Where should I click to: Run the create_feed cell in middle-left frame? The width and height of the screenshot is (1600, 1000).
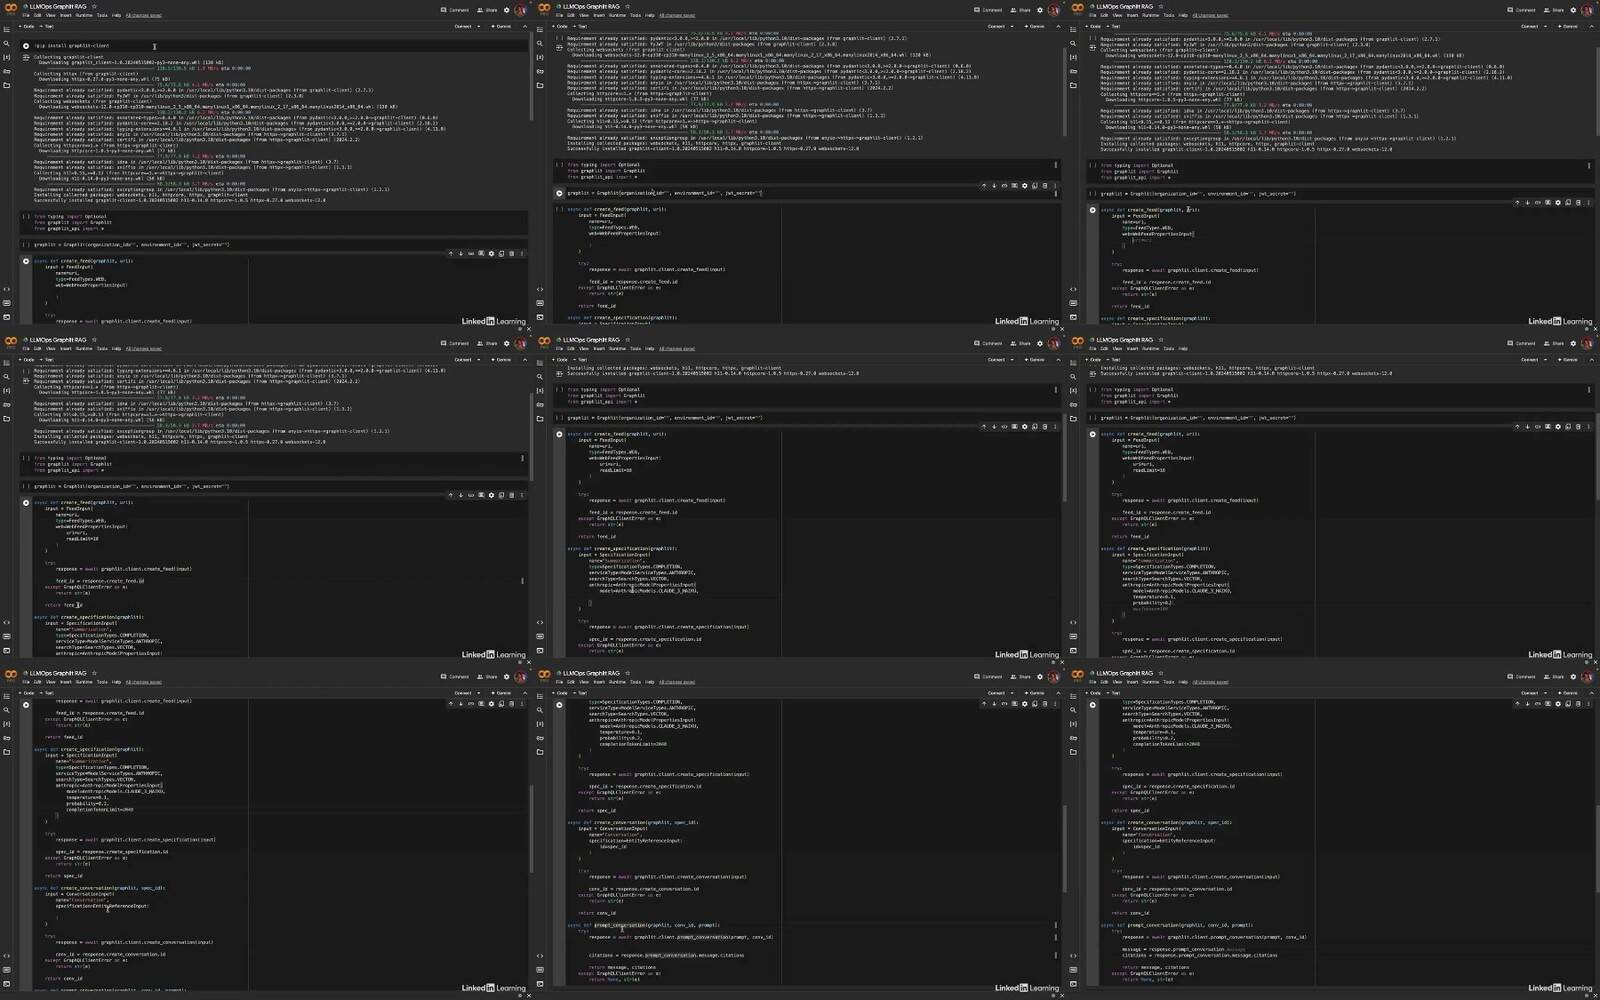pyautogui.click(x=26, y=503)
